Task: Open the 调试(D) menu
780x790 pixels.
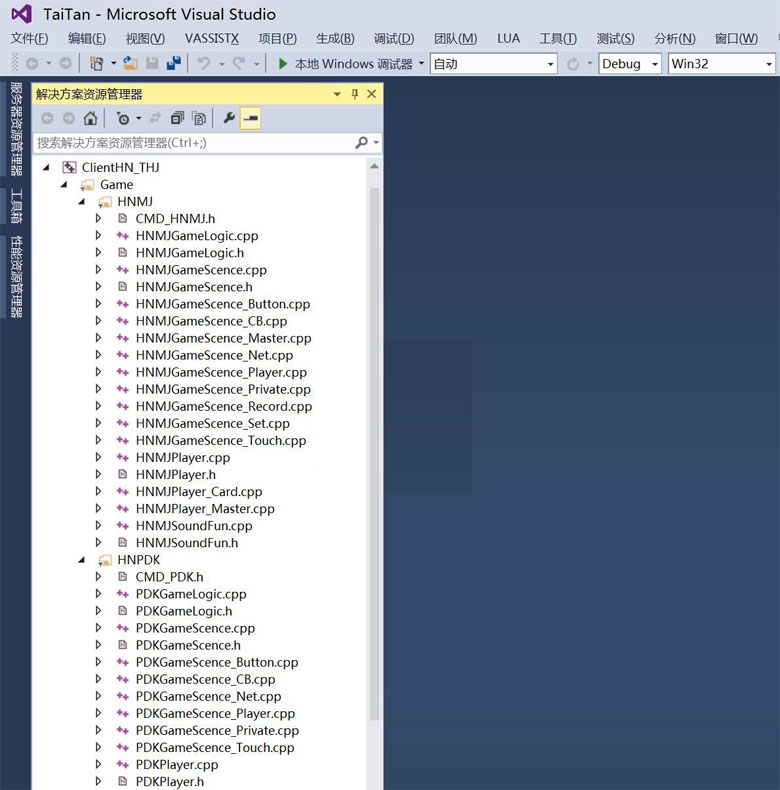Action: pyautogui.click(x=393, y=38)
